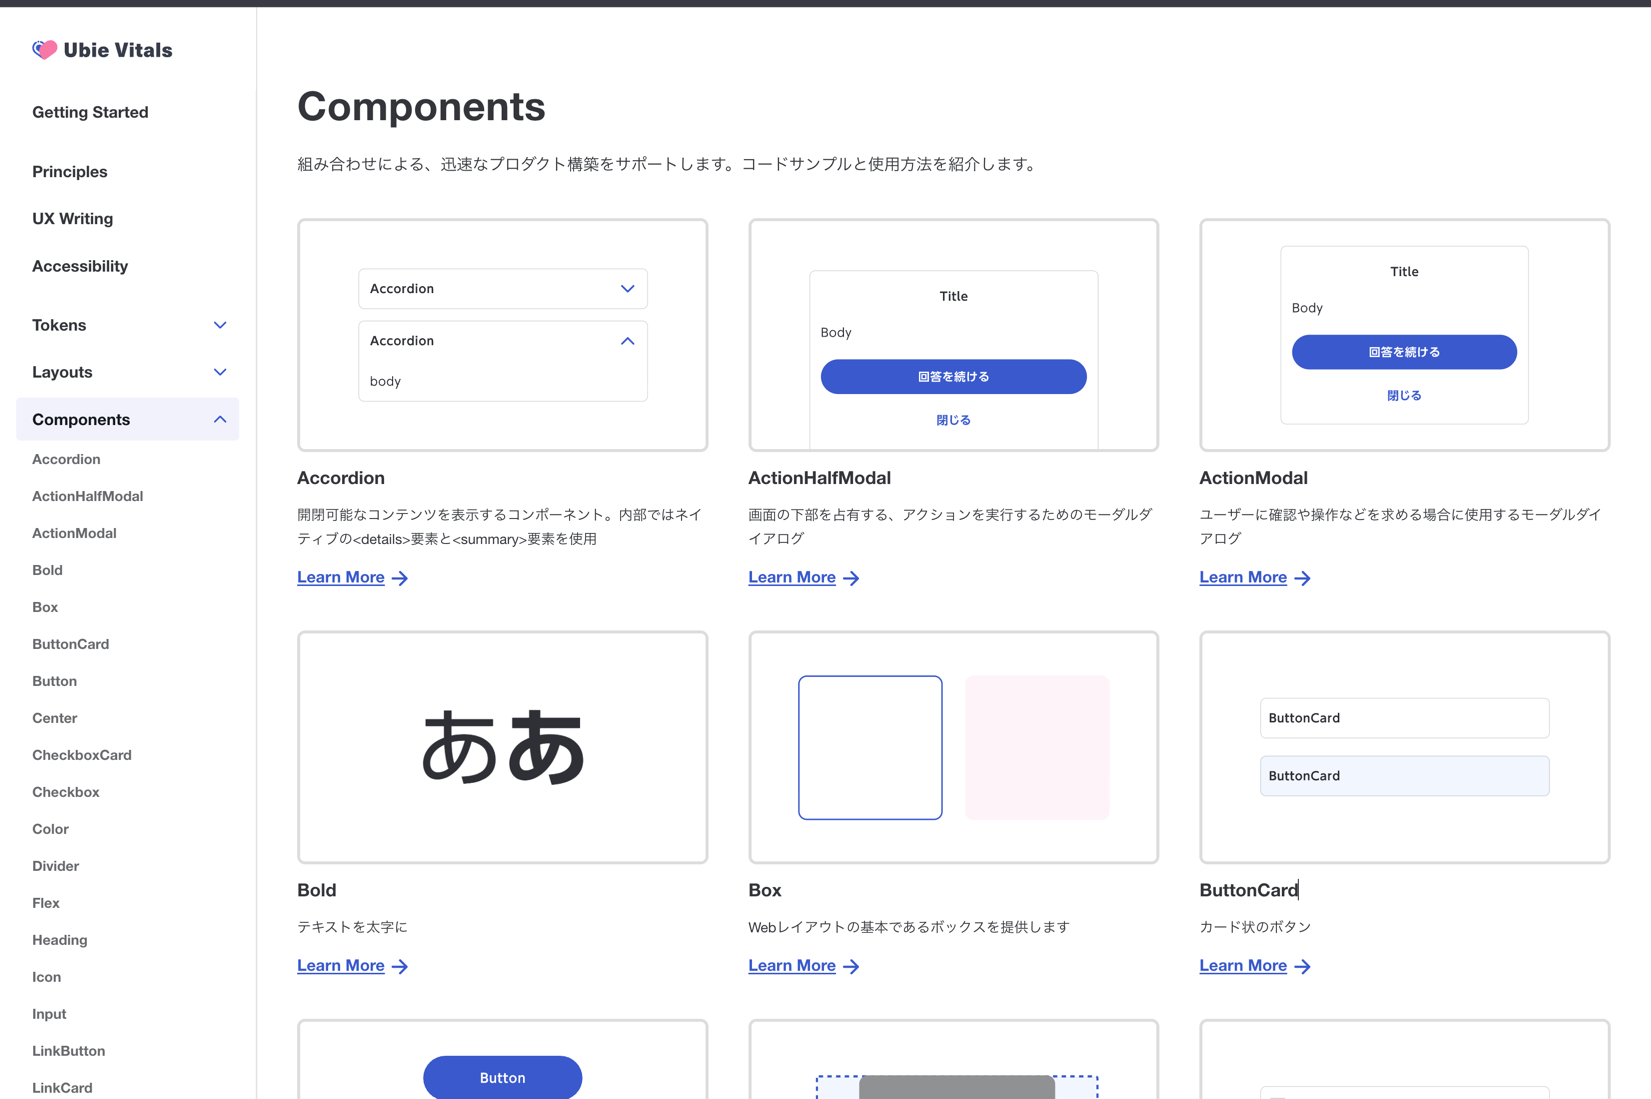Click 閉じる link in ActionModal preview
1651x1099 pixels.
(x=1404, y=396)
